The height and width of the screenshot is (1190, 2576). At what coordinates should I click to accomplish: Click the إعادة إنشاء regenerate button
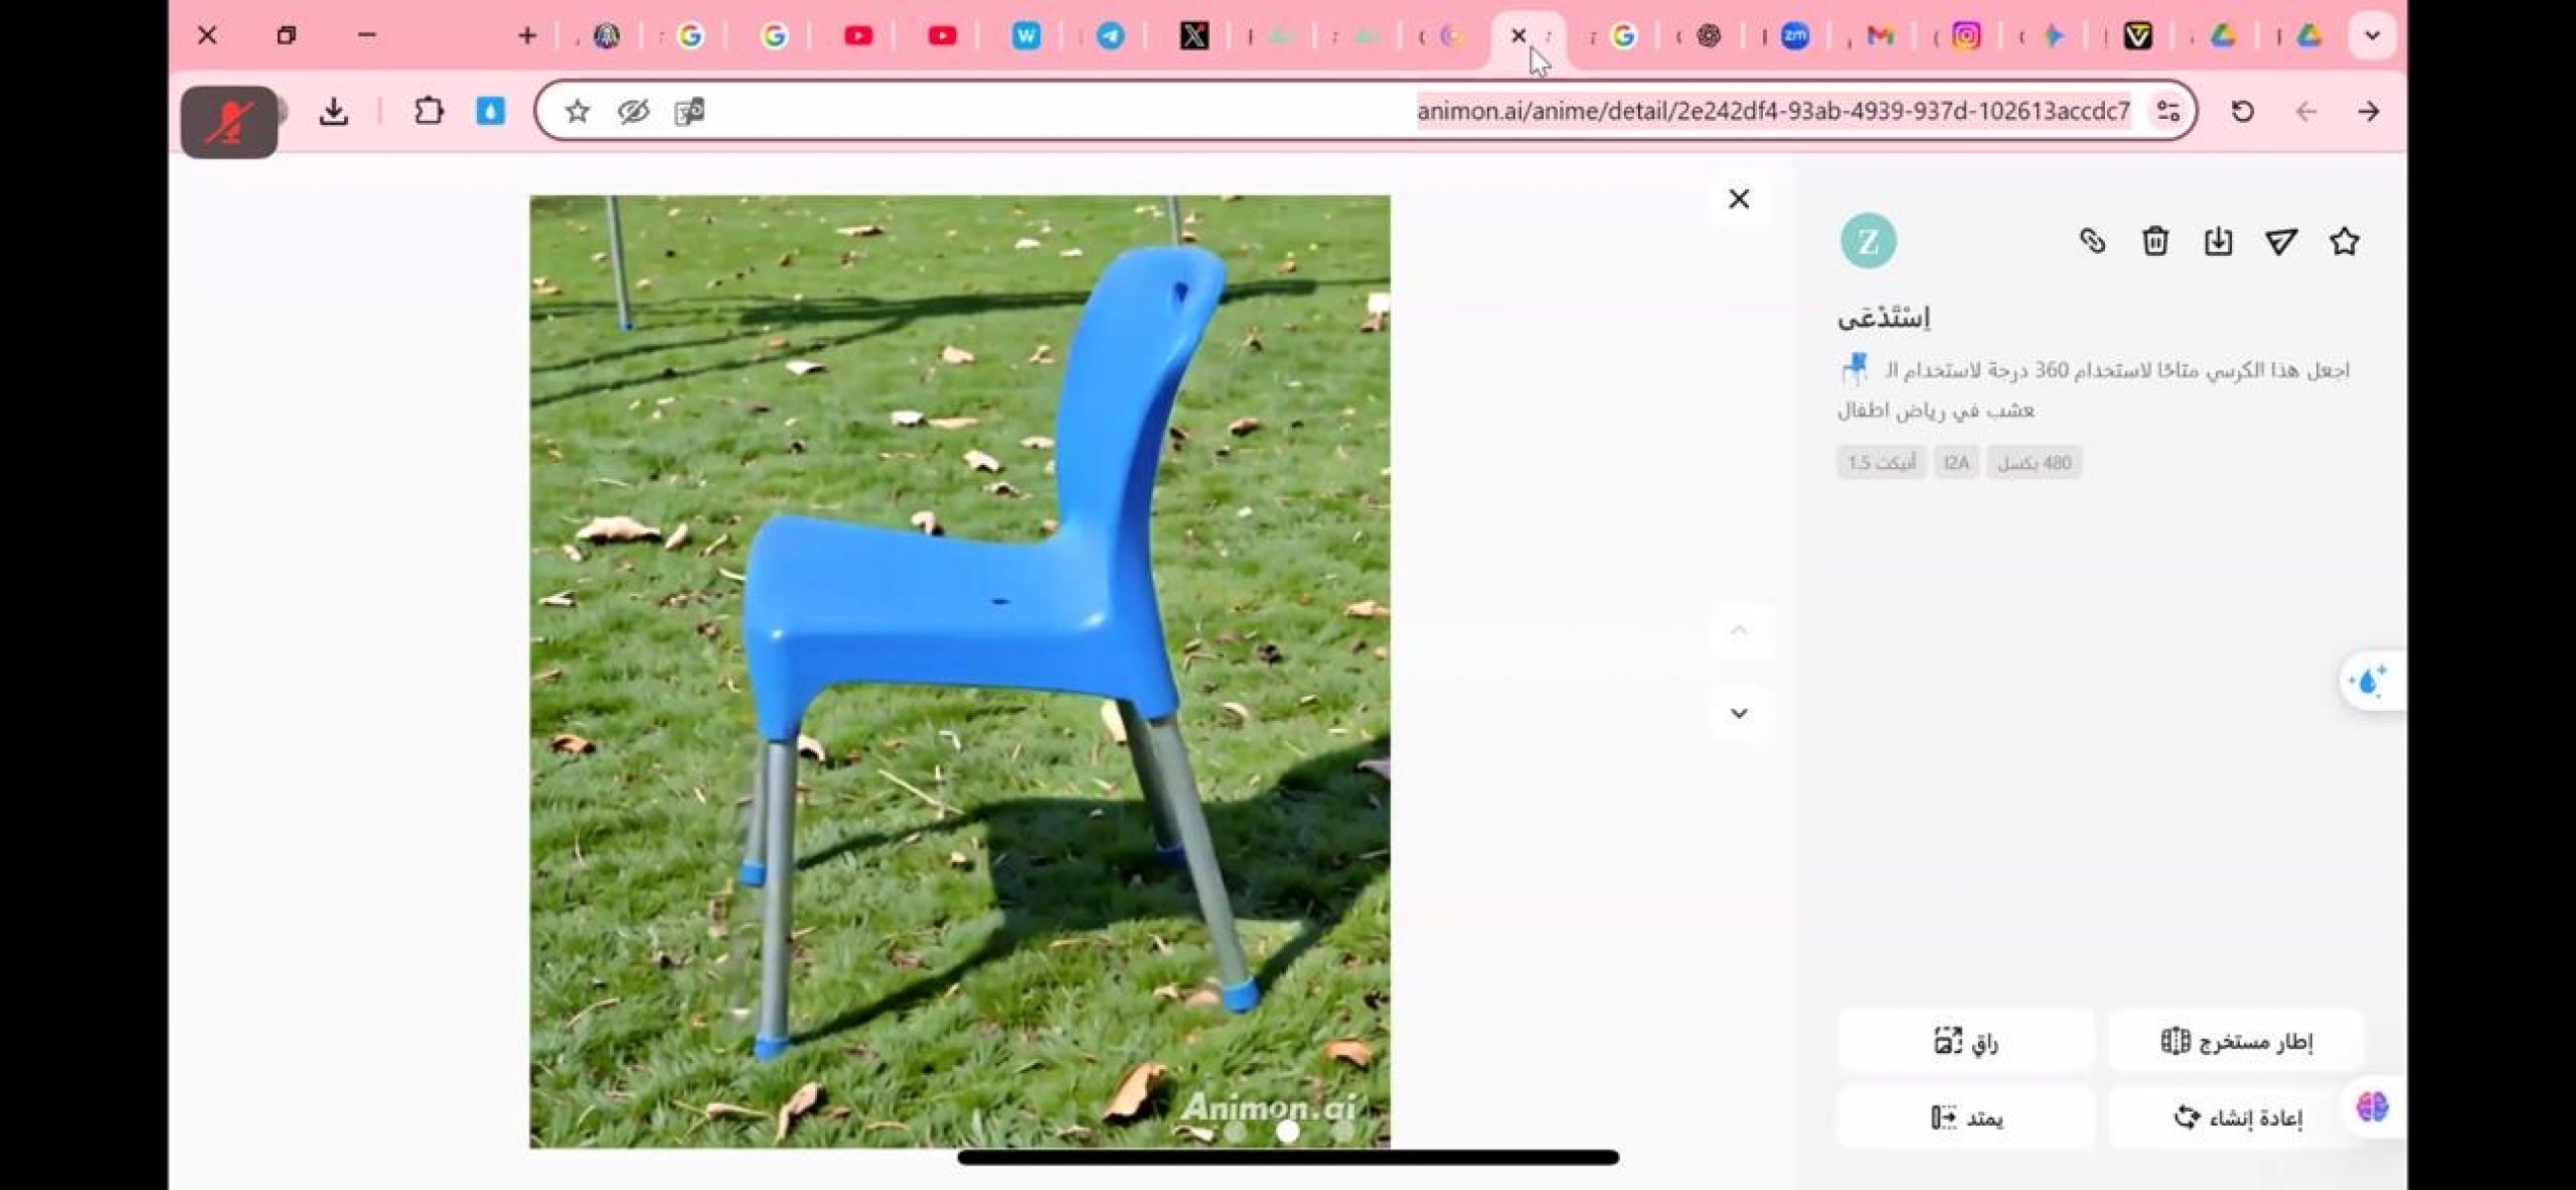click(2237, 1117)
